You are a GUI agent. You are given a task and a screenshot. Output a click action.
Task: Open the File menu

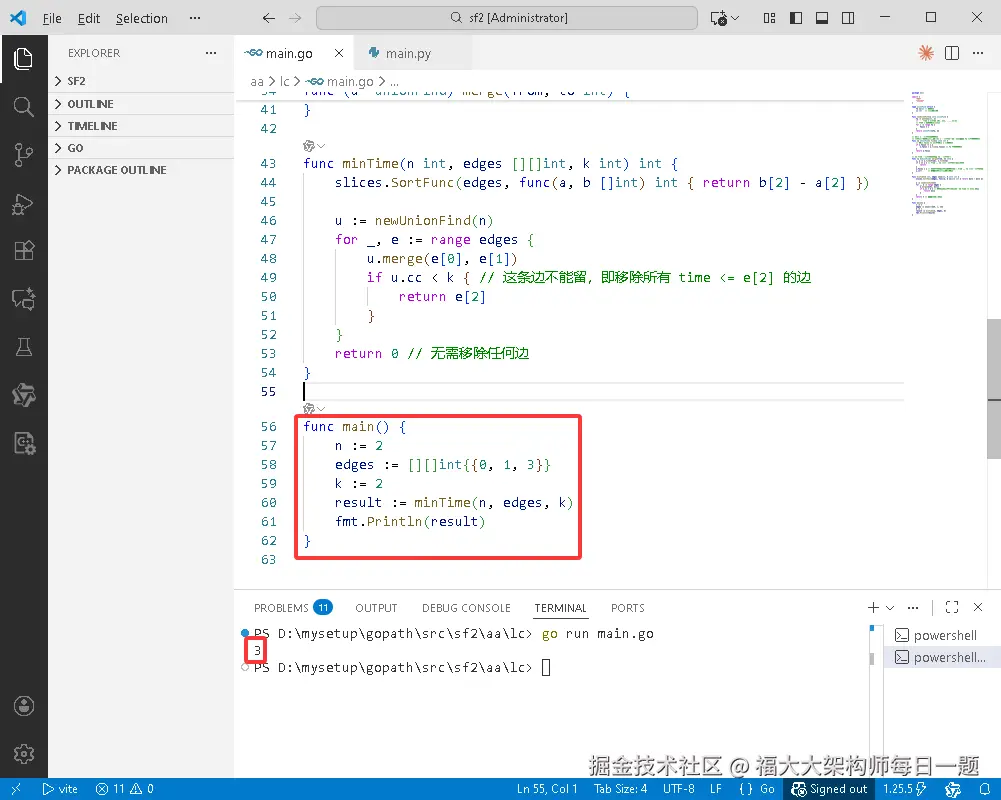click(x=52, y=19)
